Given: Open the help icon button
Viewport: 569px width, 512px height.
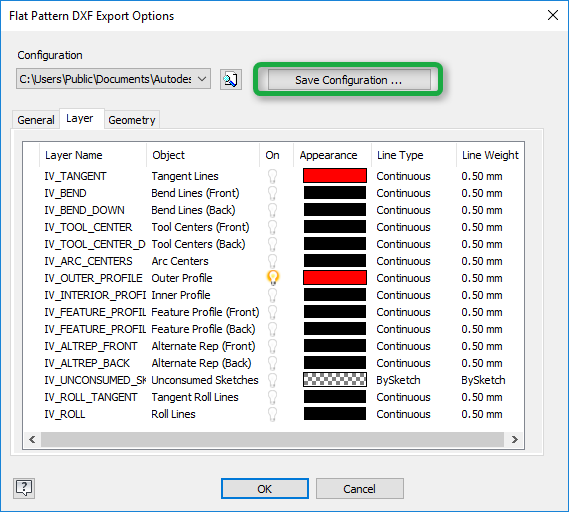Looking at the screenshot, I should click(24, 488).
